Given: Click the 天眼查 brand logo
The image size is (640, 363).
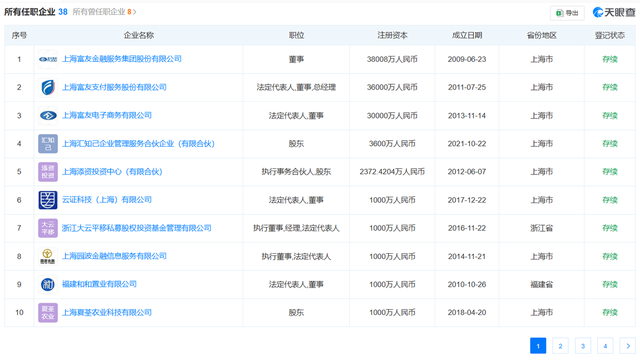Looking at the screenshot, I should point(614,13).
